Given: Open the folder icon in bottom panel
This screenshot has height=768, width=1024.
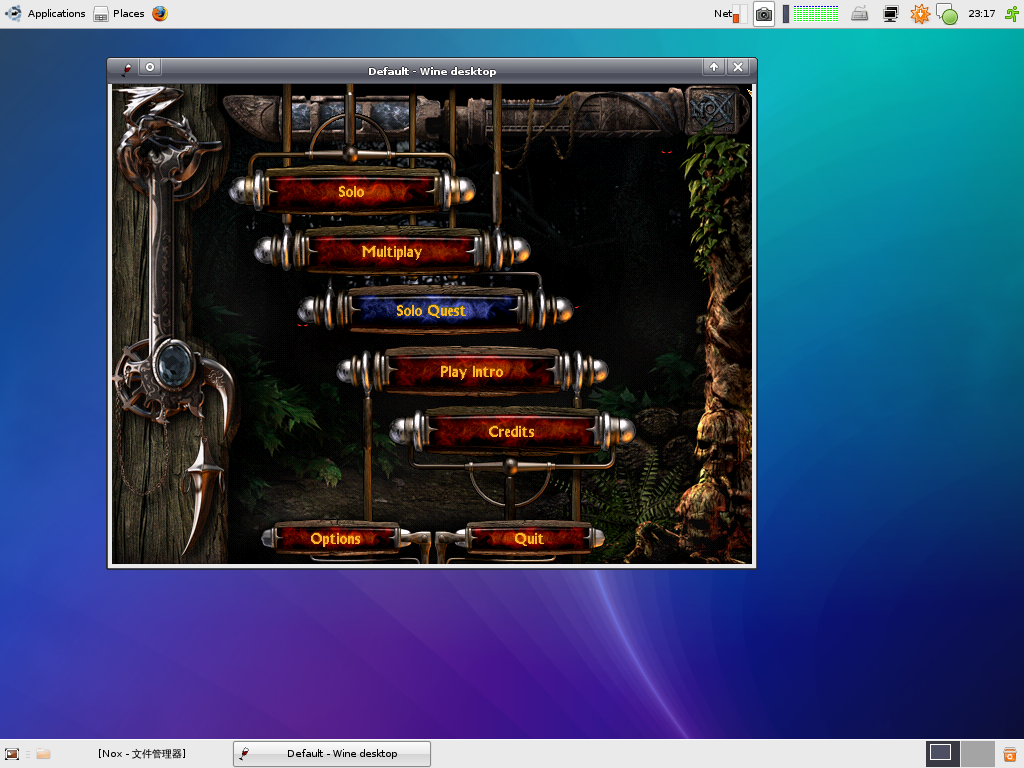Looking at the screenshot, I should (43, 754).
